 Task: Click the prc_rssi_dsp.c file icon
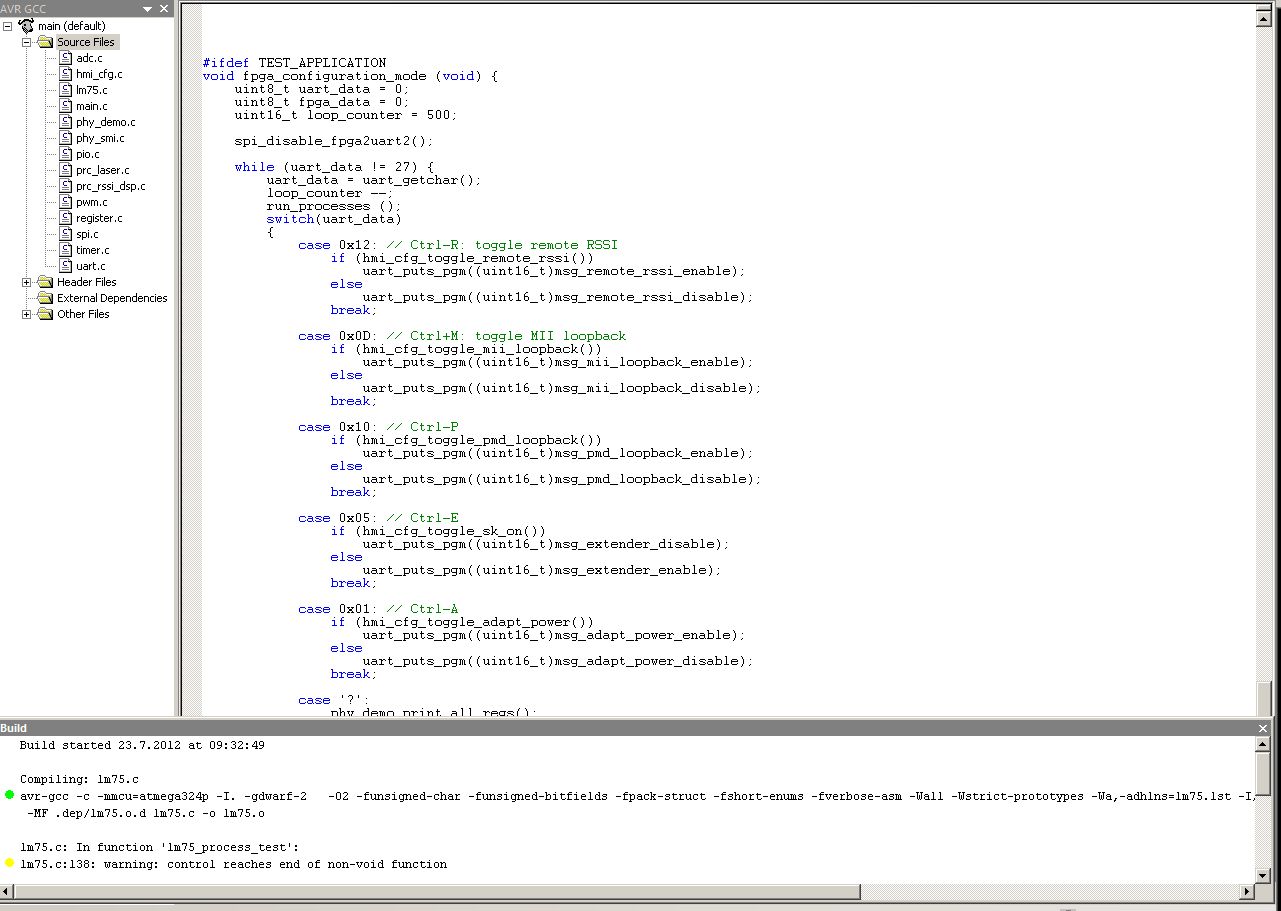point(66,186)
